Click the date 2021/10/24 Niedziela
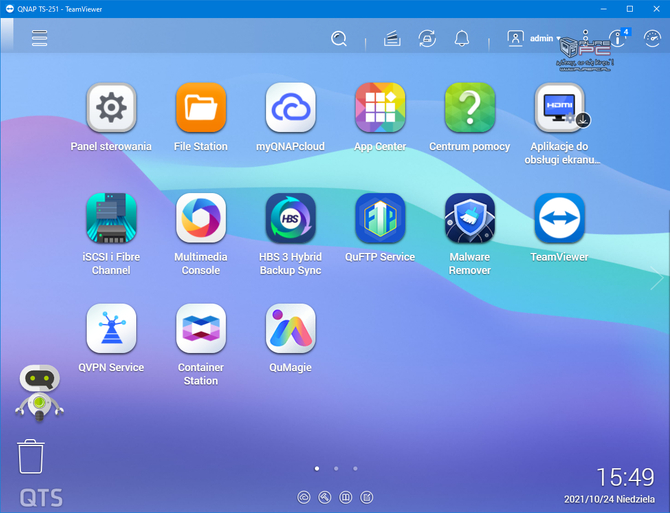 point(609,499)
